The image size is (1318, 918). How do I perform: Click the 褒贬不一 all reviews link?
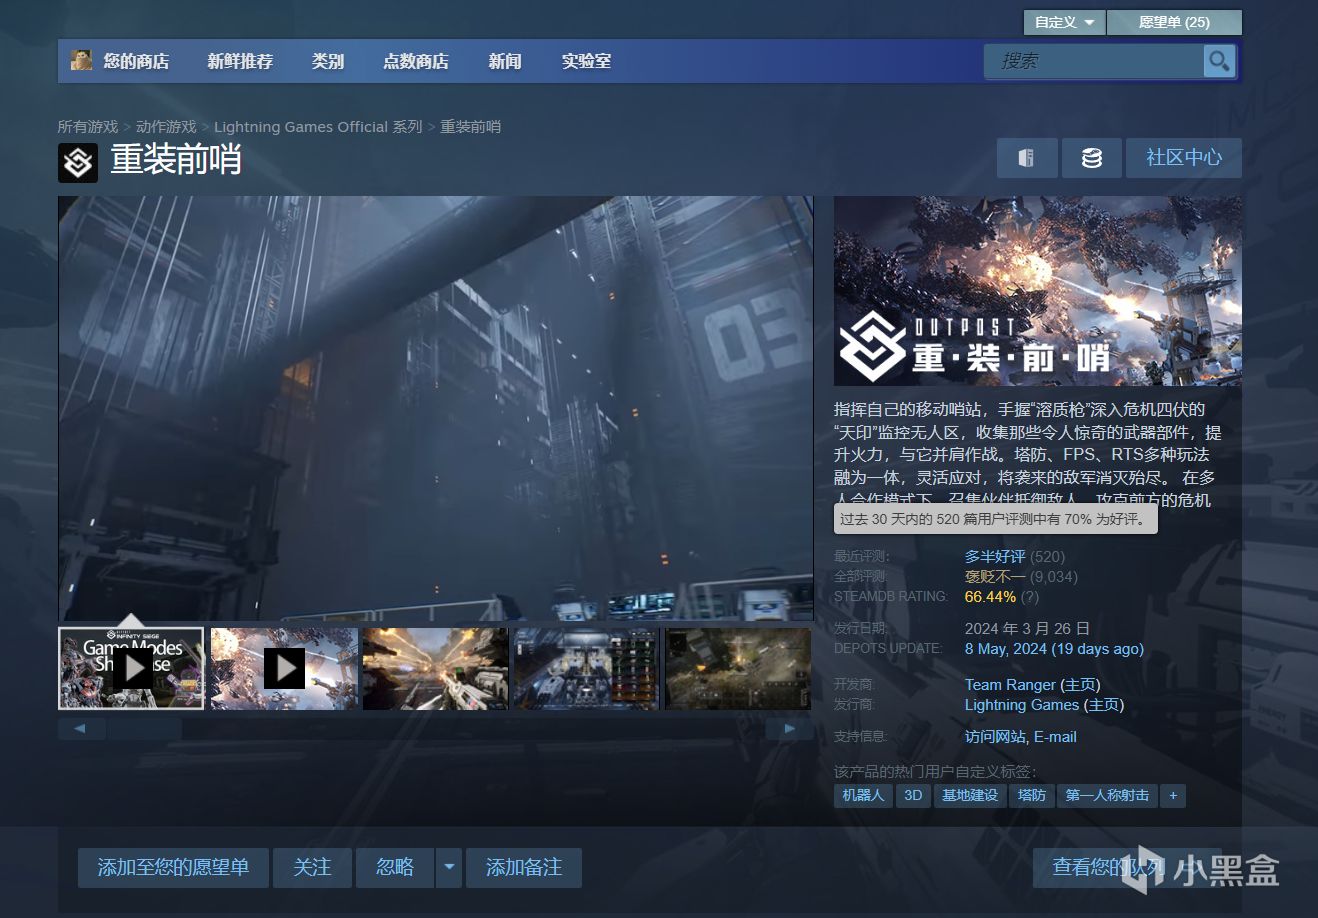click(x=995, y=576)
